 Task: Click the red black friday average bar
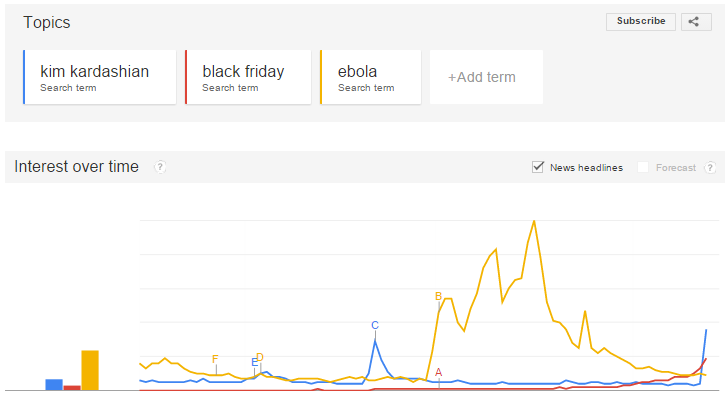pyautogui.click(x=72, y=387)
